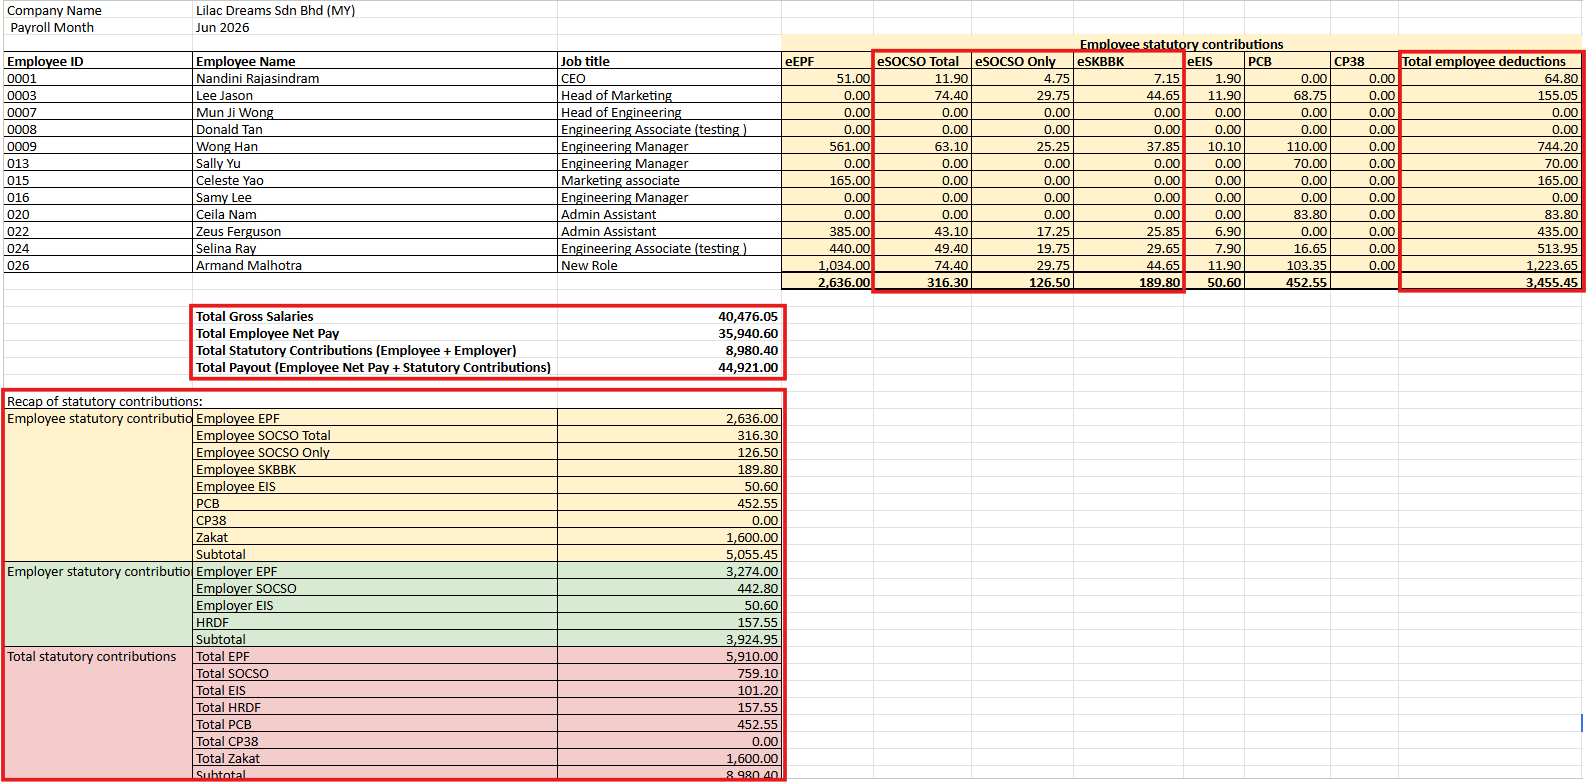Screen dimensions: 1586x782
Task: Select the total deductions sum 3,455.45
Action: [1490, 282]
